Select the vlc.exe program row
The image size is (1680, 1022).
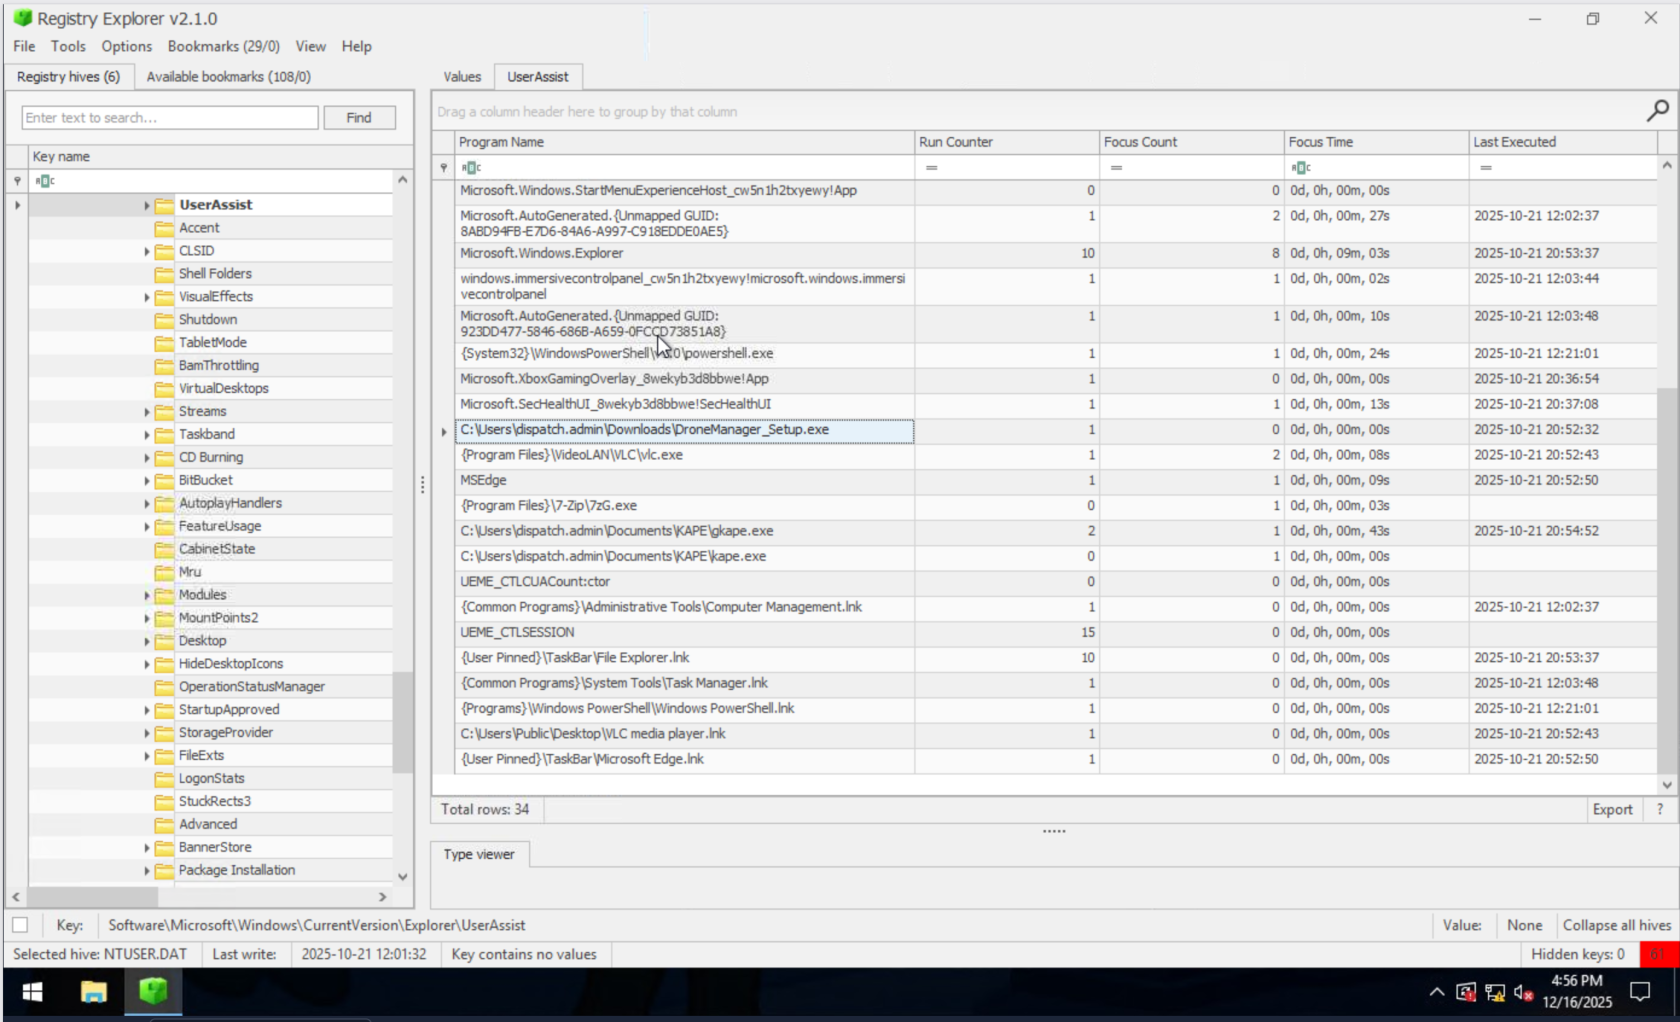click(x=1056, y=455)
